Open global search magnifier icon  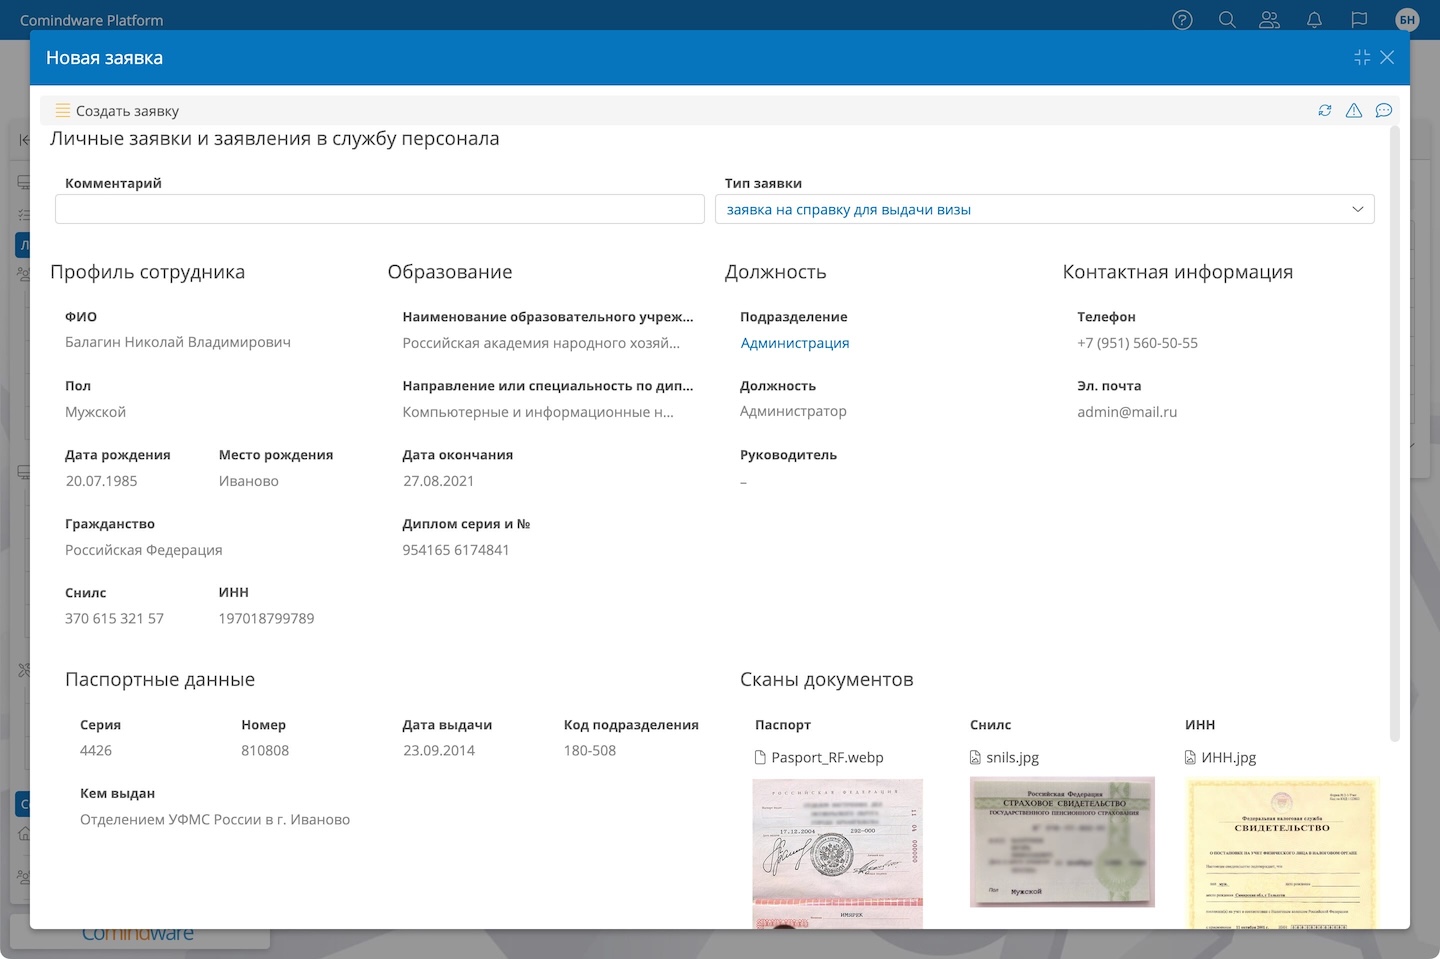click(1227, 20)
